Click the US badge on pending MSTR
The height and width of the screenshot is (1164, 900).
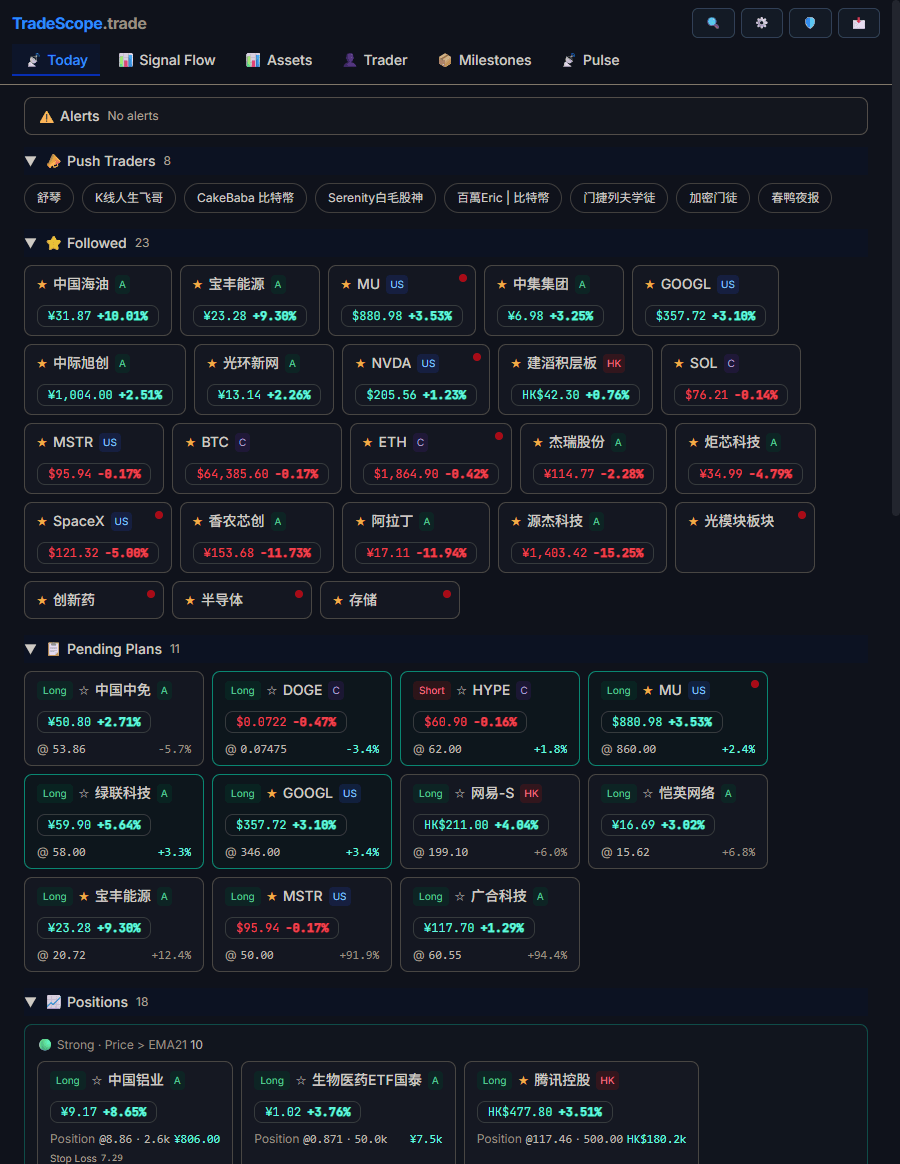click(339, 897)
